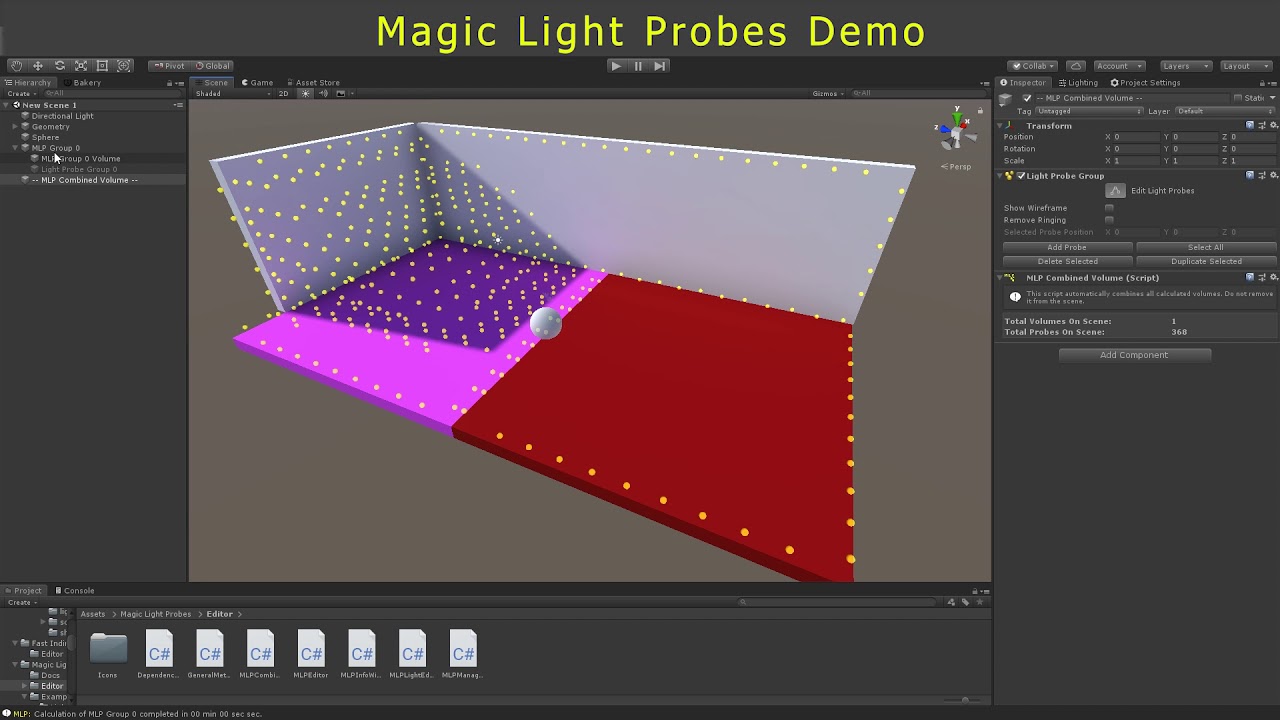Select the Hand tool
The image size is (1280, 720).
(16, 66)
